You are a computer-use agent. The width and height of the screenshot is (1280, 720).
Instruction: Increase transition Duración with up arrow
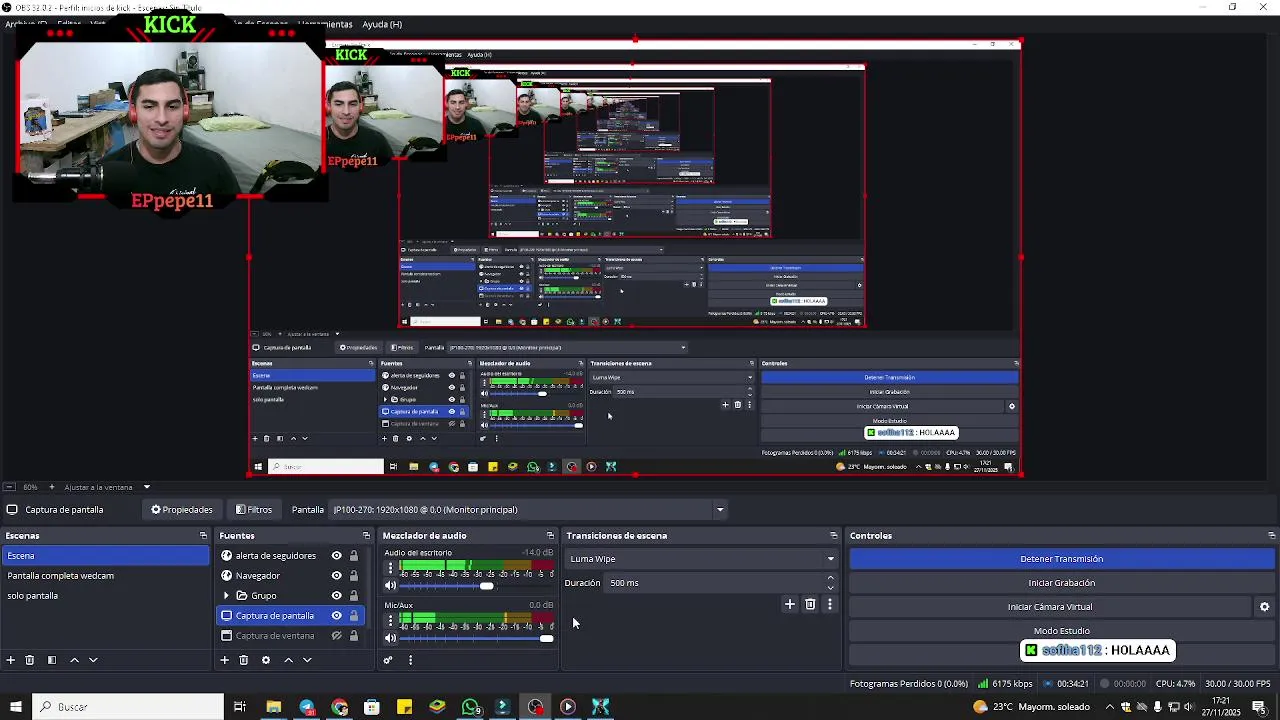point(830,578)
